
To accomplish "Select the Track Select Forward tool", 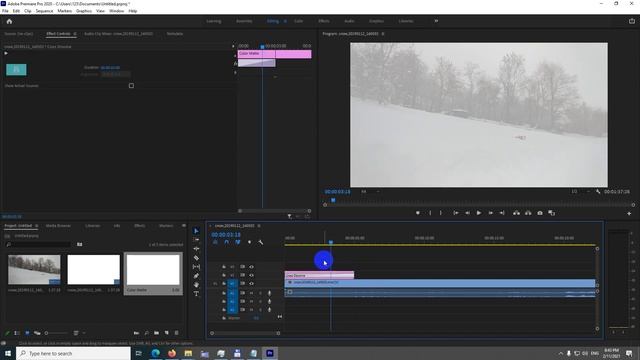I will pos(196,240).
